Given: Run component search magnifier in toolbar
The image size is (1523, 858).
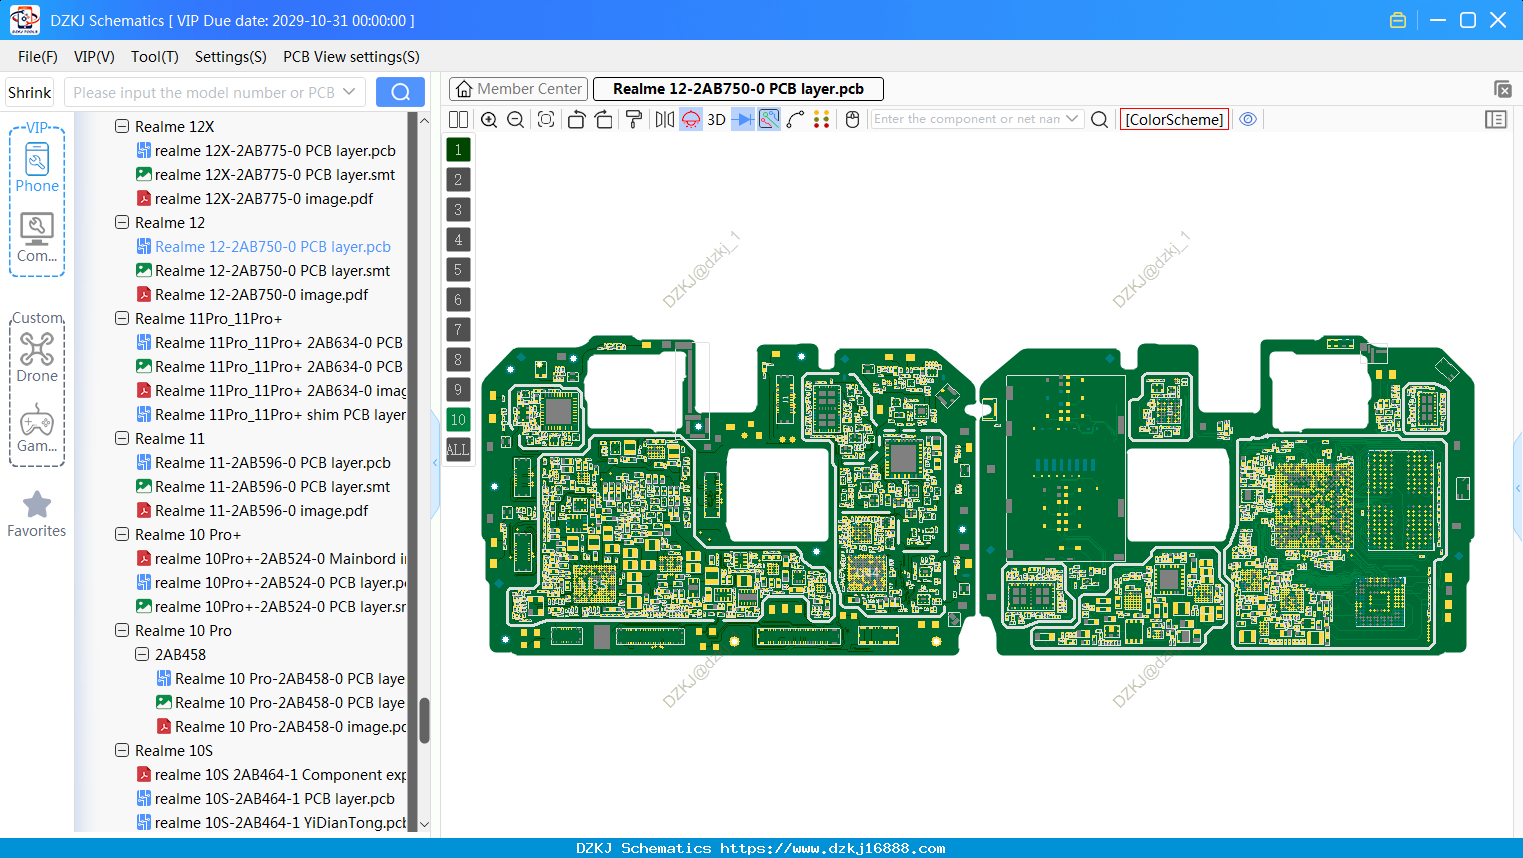Looking at the screenshot, I should click(x=1099, y=119).
